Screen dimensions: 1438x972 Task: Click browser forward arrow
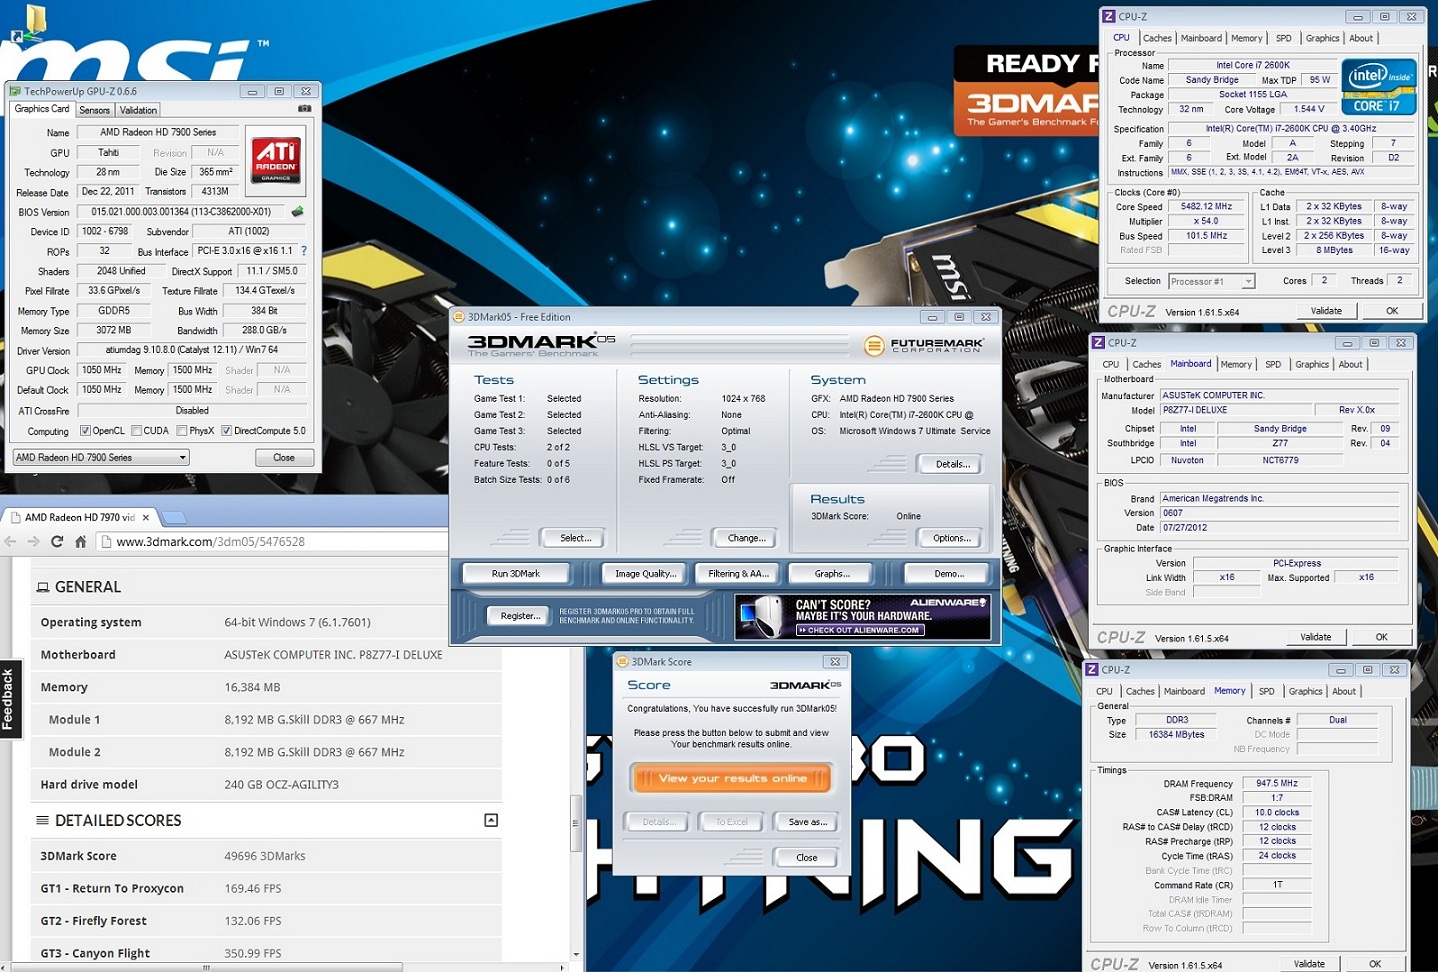click(34, 541)
